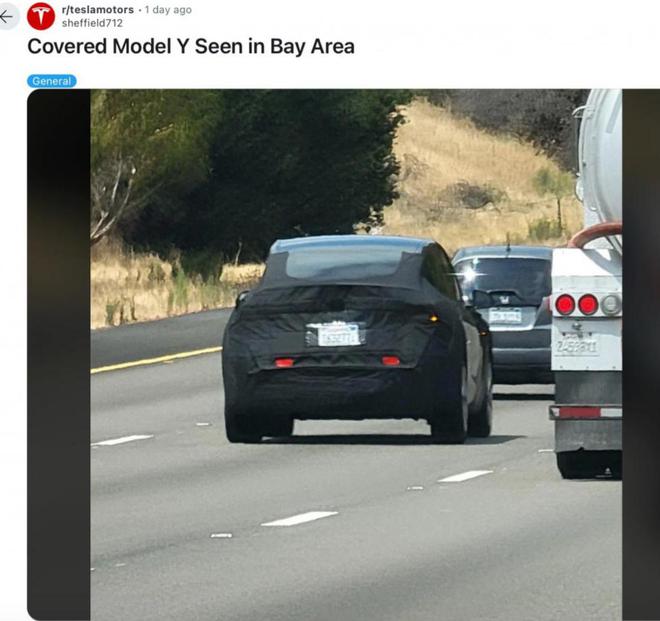Image resolution: width=660 pixels, height=621 pixels.
Task: Click the covered car's rear windshield
Action: [345, 265]
